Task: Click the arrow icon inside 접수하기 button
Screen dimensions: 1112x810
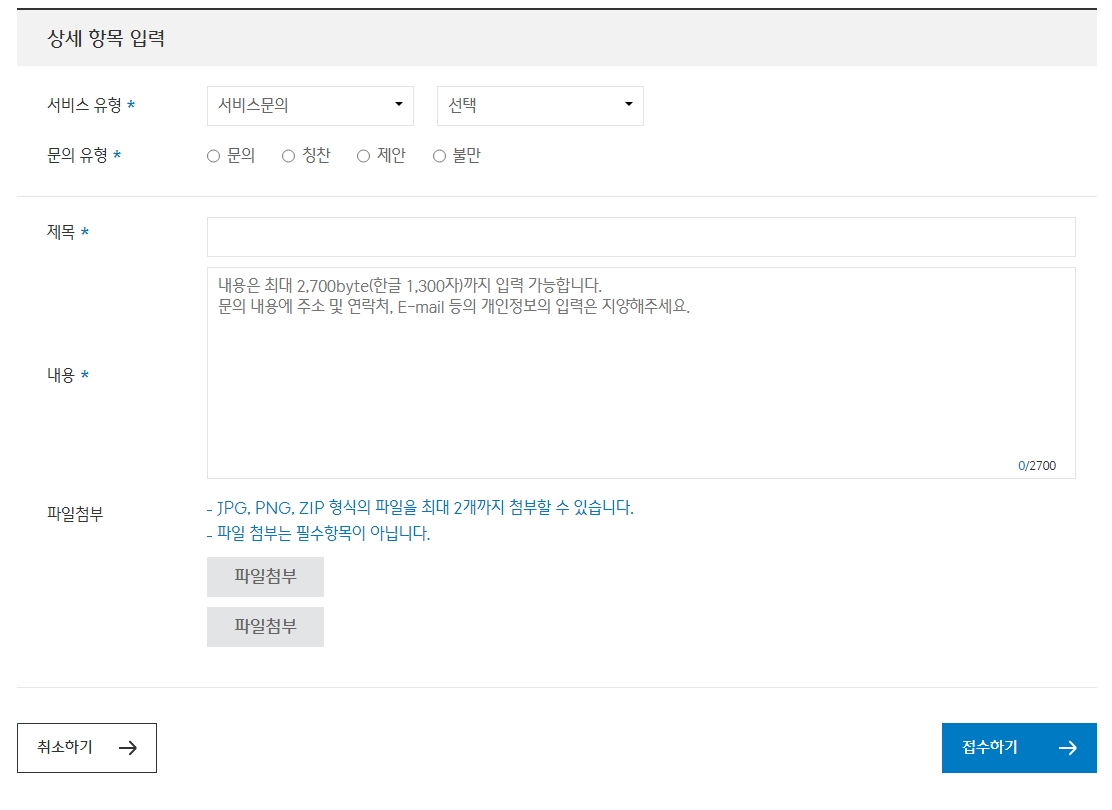Action: tap(1069, 747)
